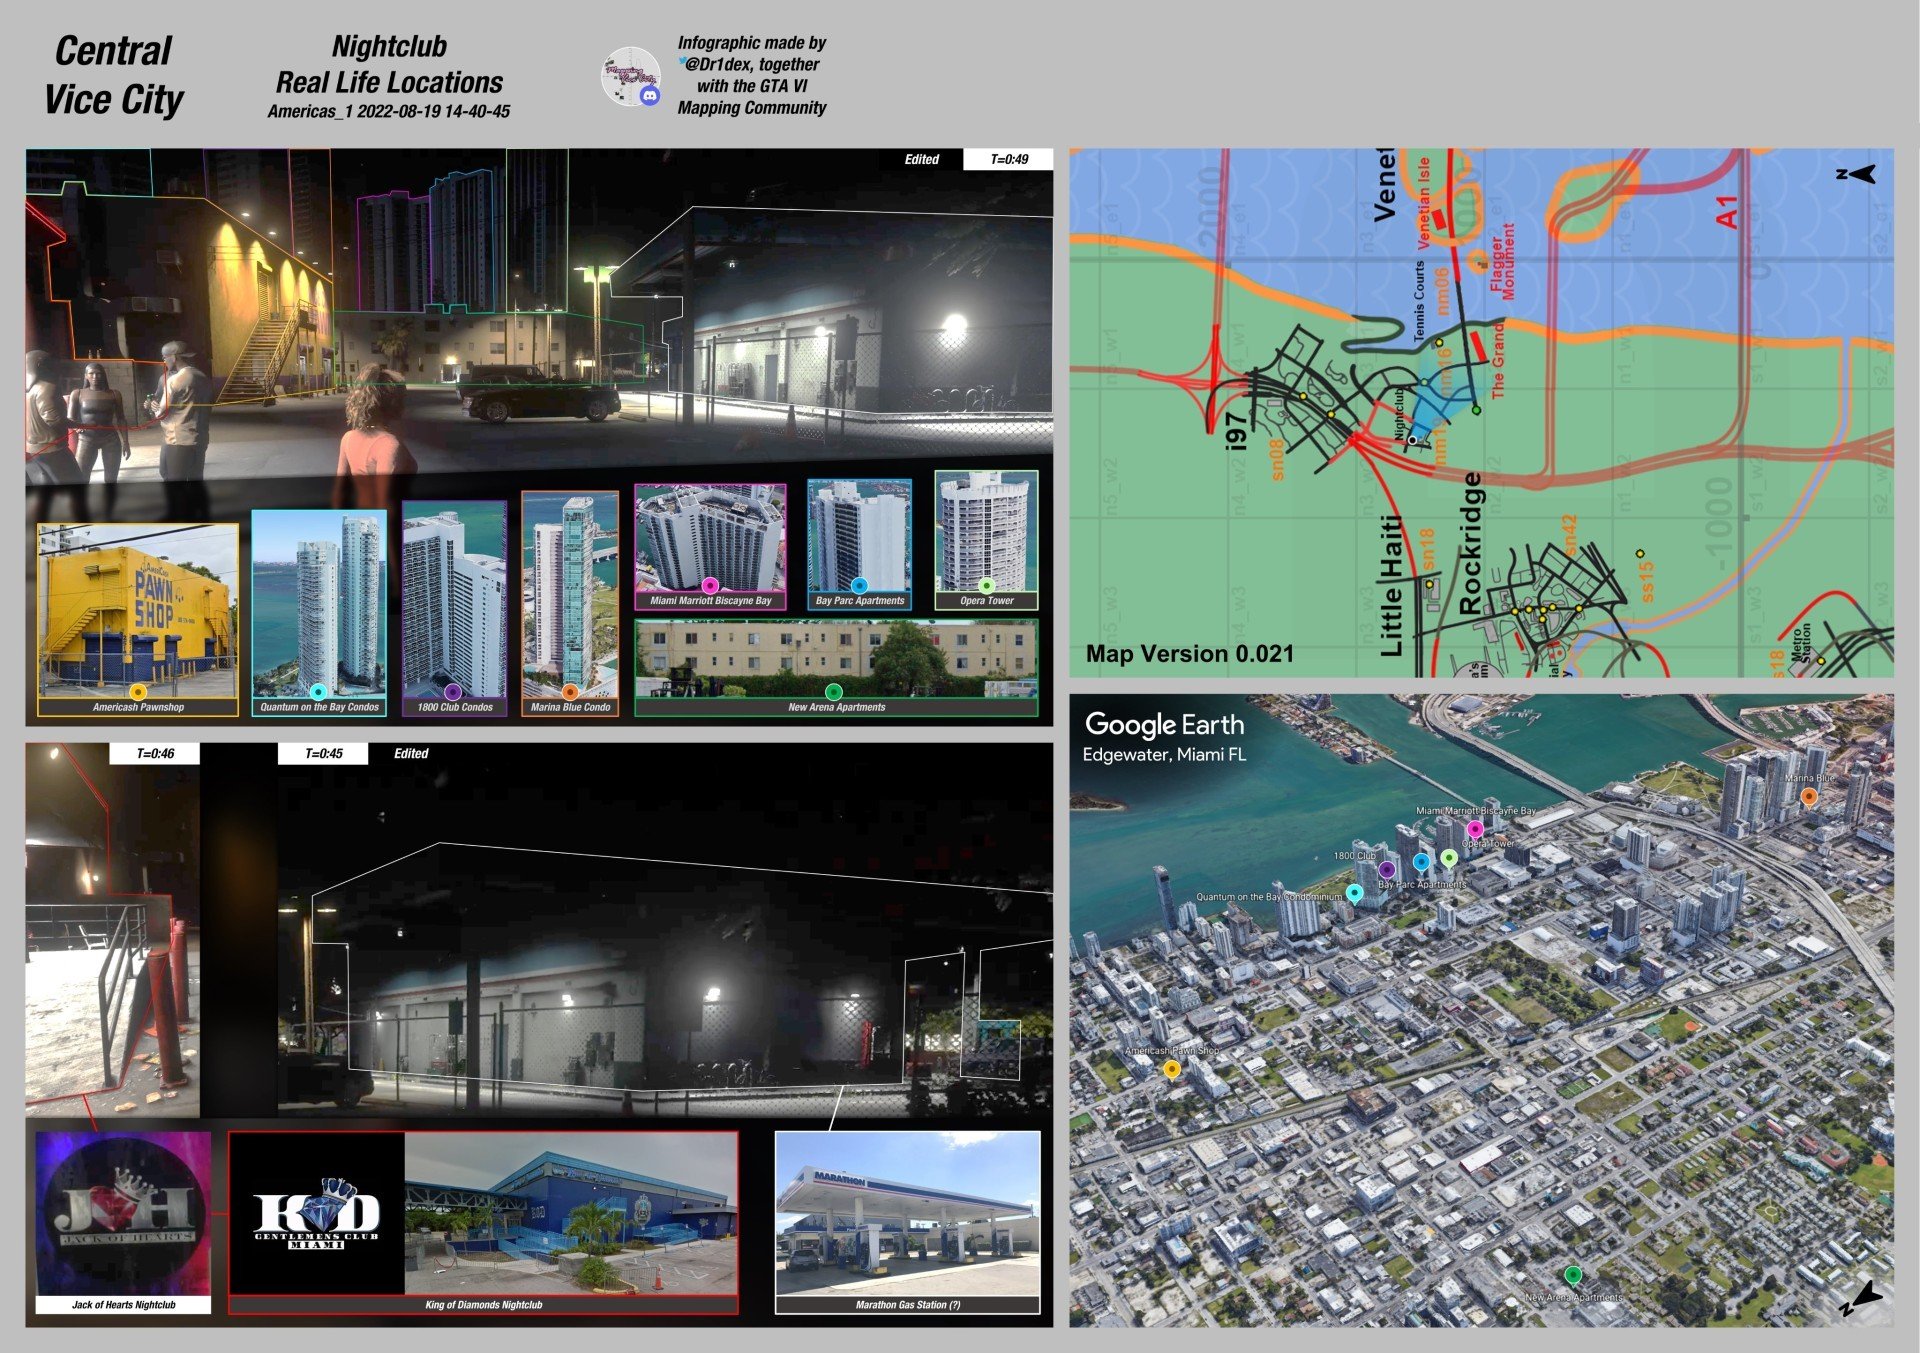The width and height of the screenshot is (1920, 1353).
Task: Click the Edgewater, Miami FL caption
Action: point(1164,755)
